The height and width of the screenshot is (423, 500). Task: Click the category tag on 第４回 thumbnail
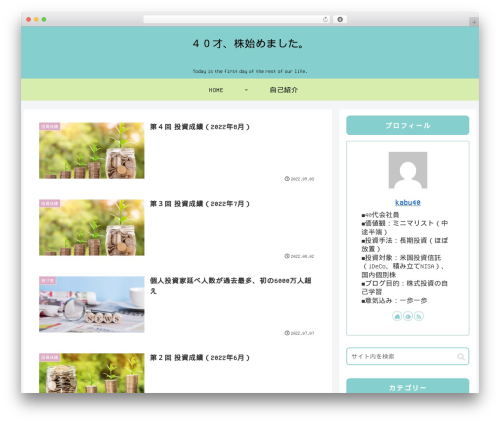(50, 126)
